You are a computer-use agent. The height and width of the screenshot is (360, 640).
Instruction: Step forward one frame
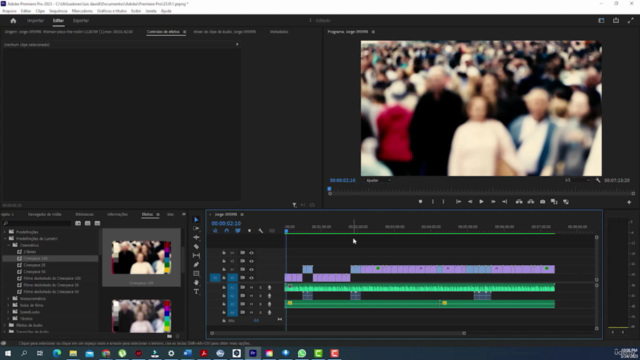(493, 202)
